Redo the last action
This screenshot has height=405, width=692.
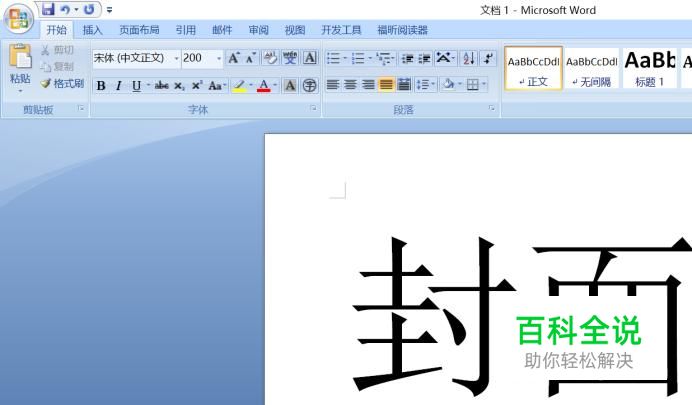coord(89,9)
